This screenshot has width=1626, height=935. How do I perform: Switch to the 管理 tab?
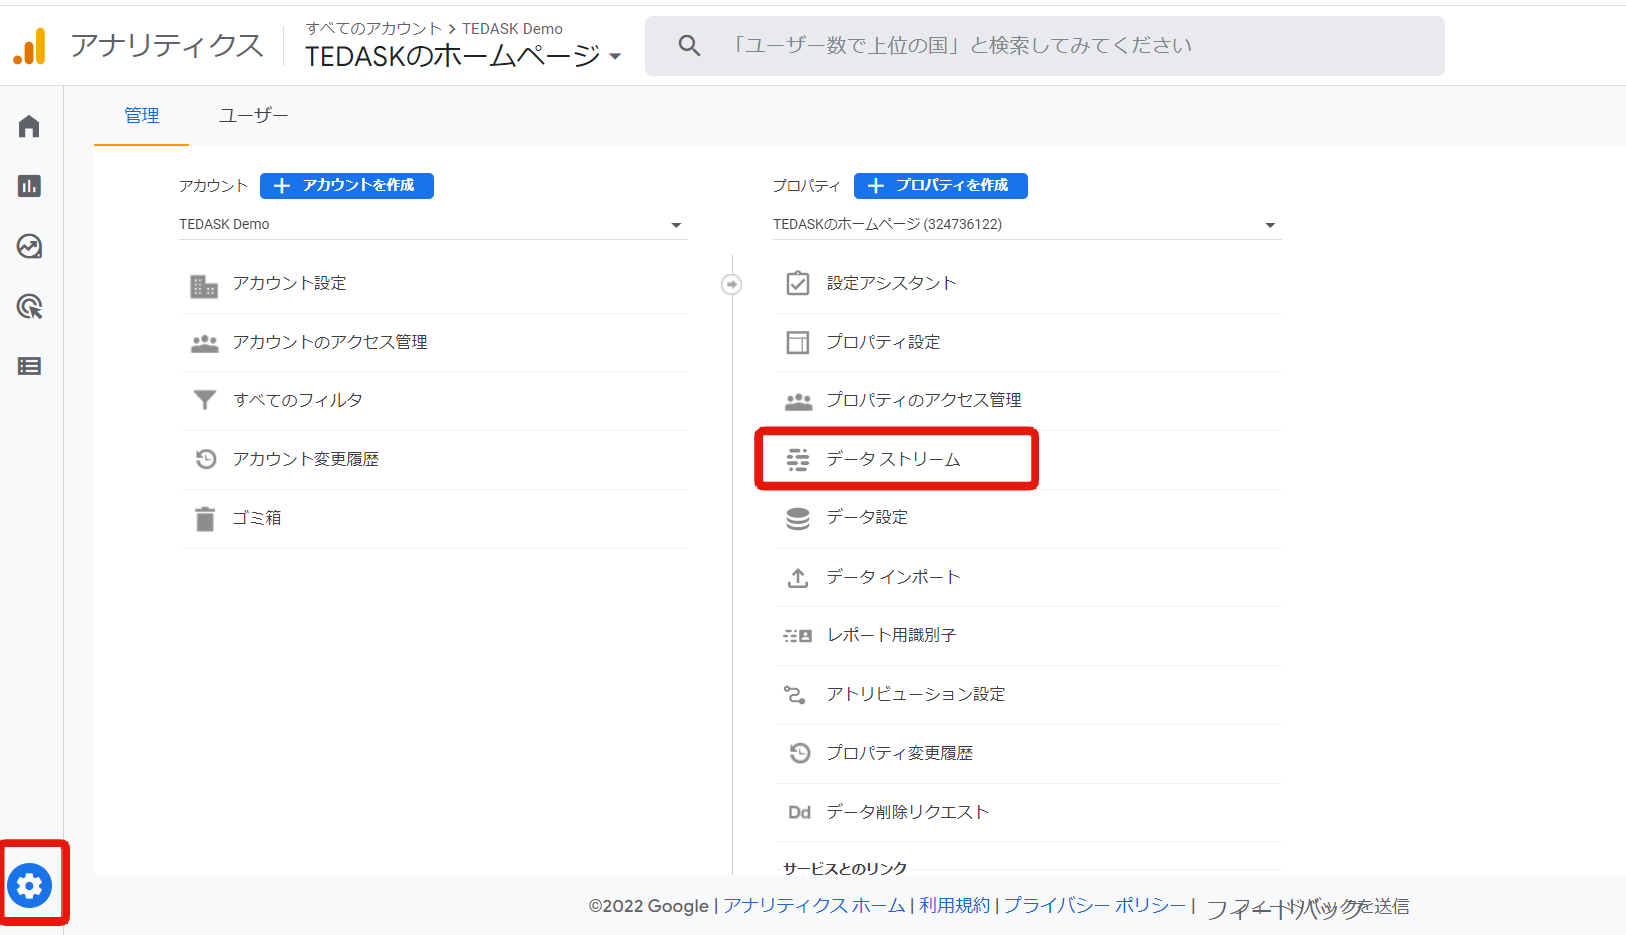(141, 116)
